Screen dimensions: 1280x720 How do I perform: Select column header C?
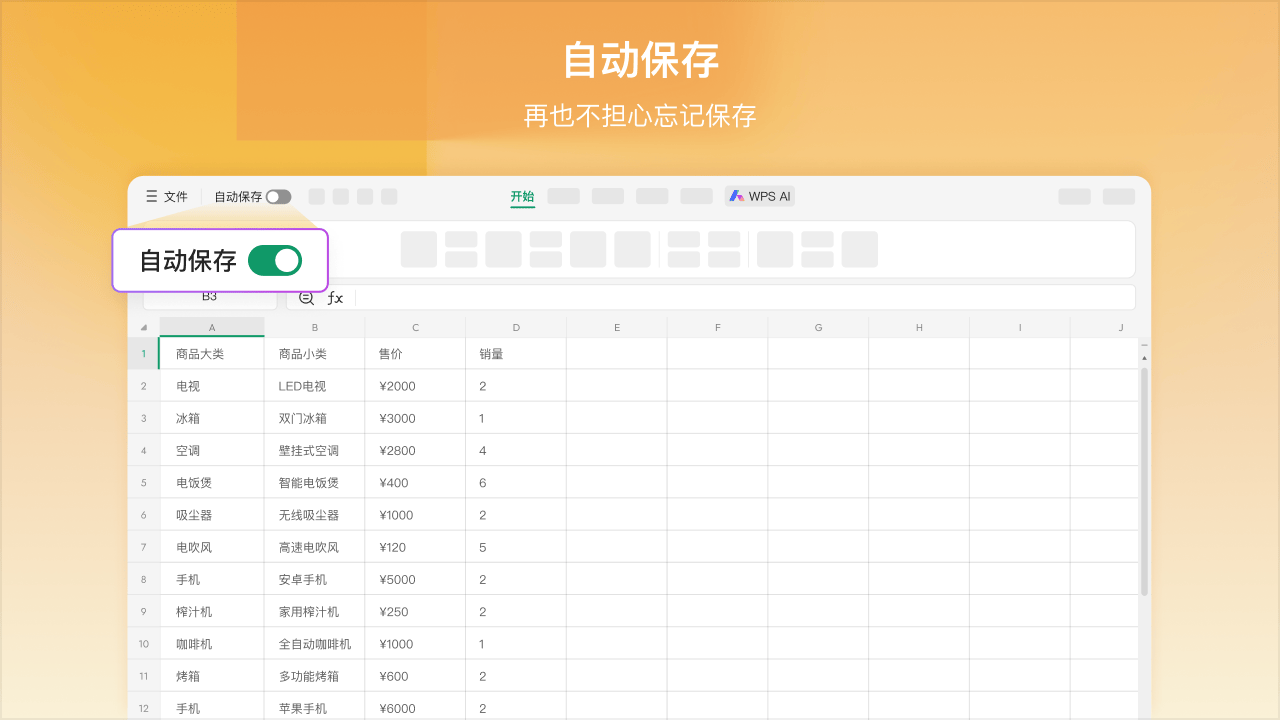tap(415, 327)
